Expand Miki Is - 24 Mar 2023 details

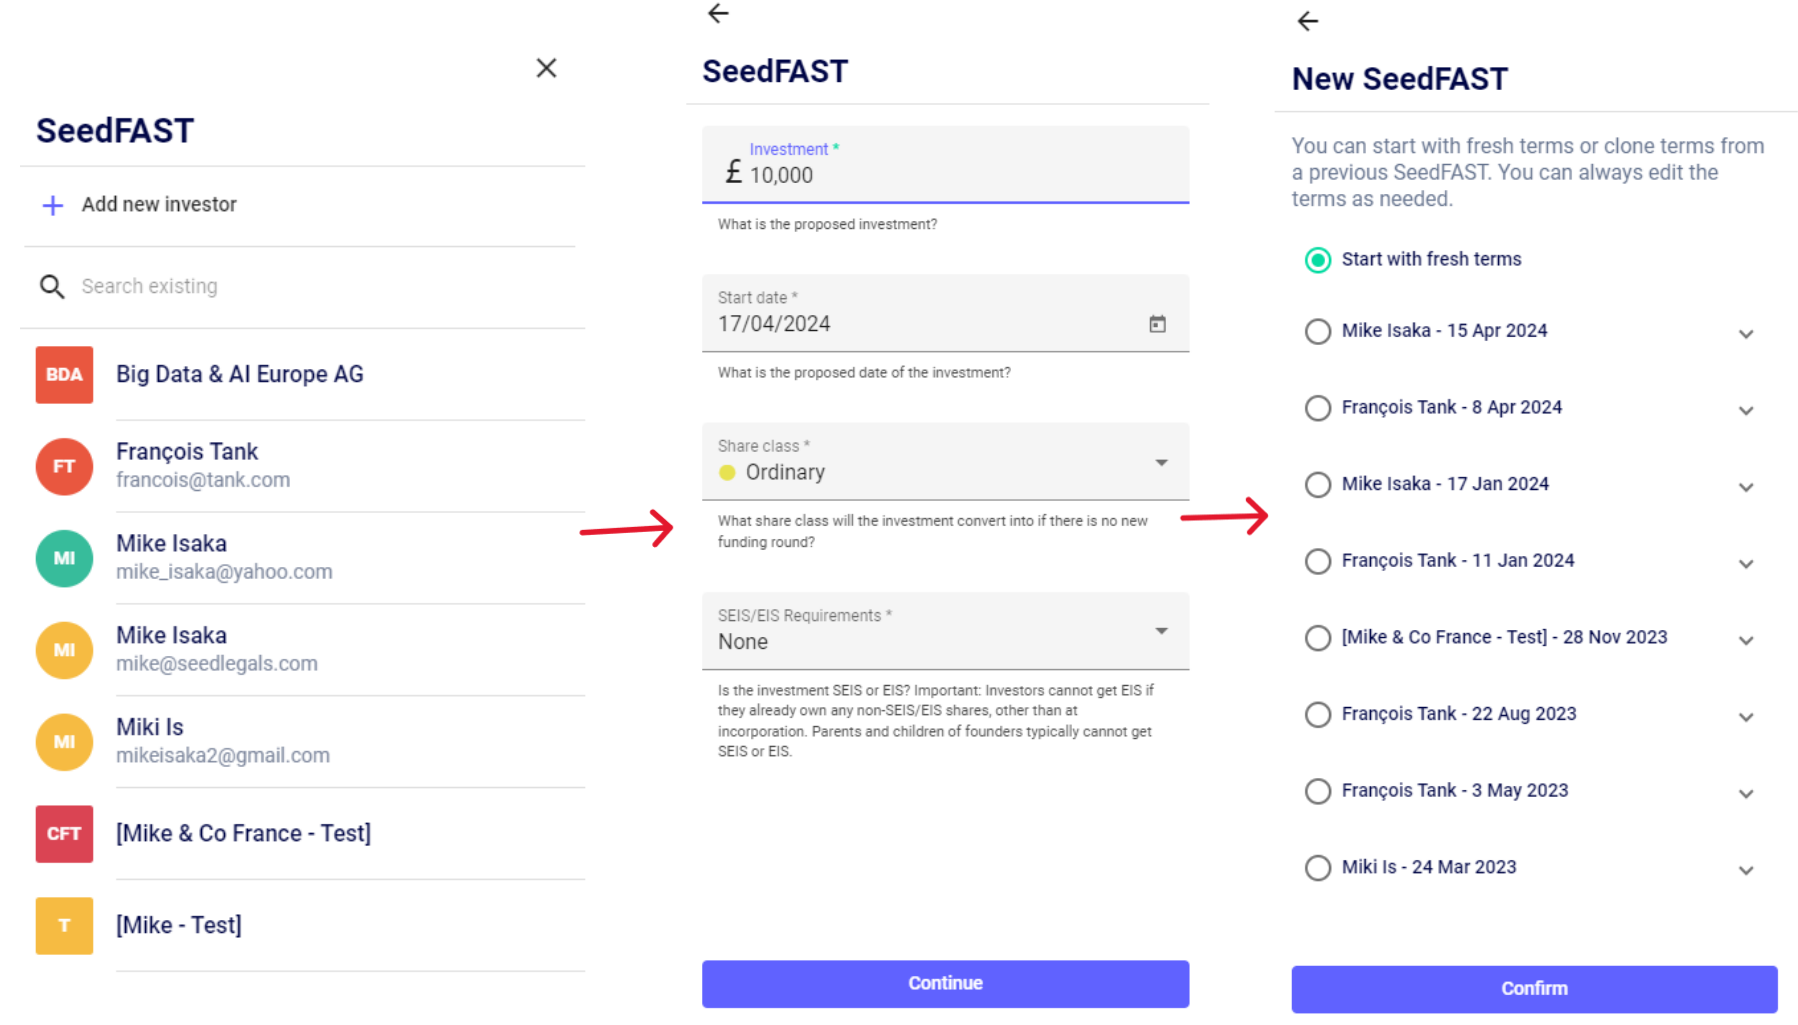point(1746,870)
